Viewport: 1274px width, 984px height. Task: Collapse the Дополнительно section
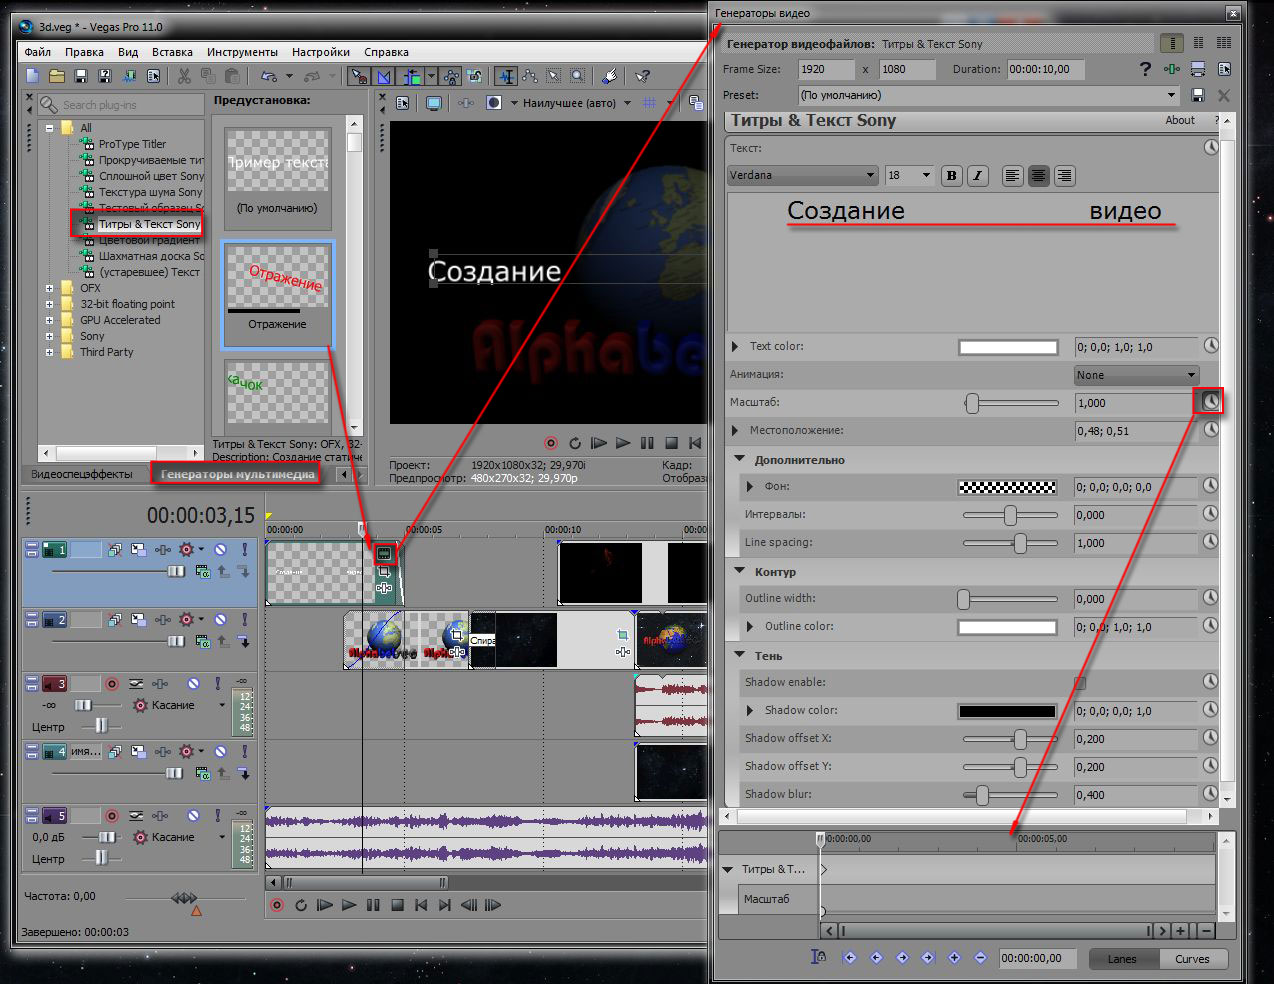click(x=740, y=459)
